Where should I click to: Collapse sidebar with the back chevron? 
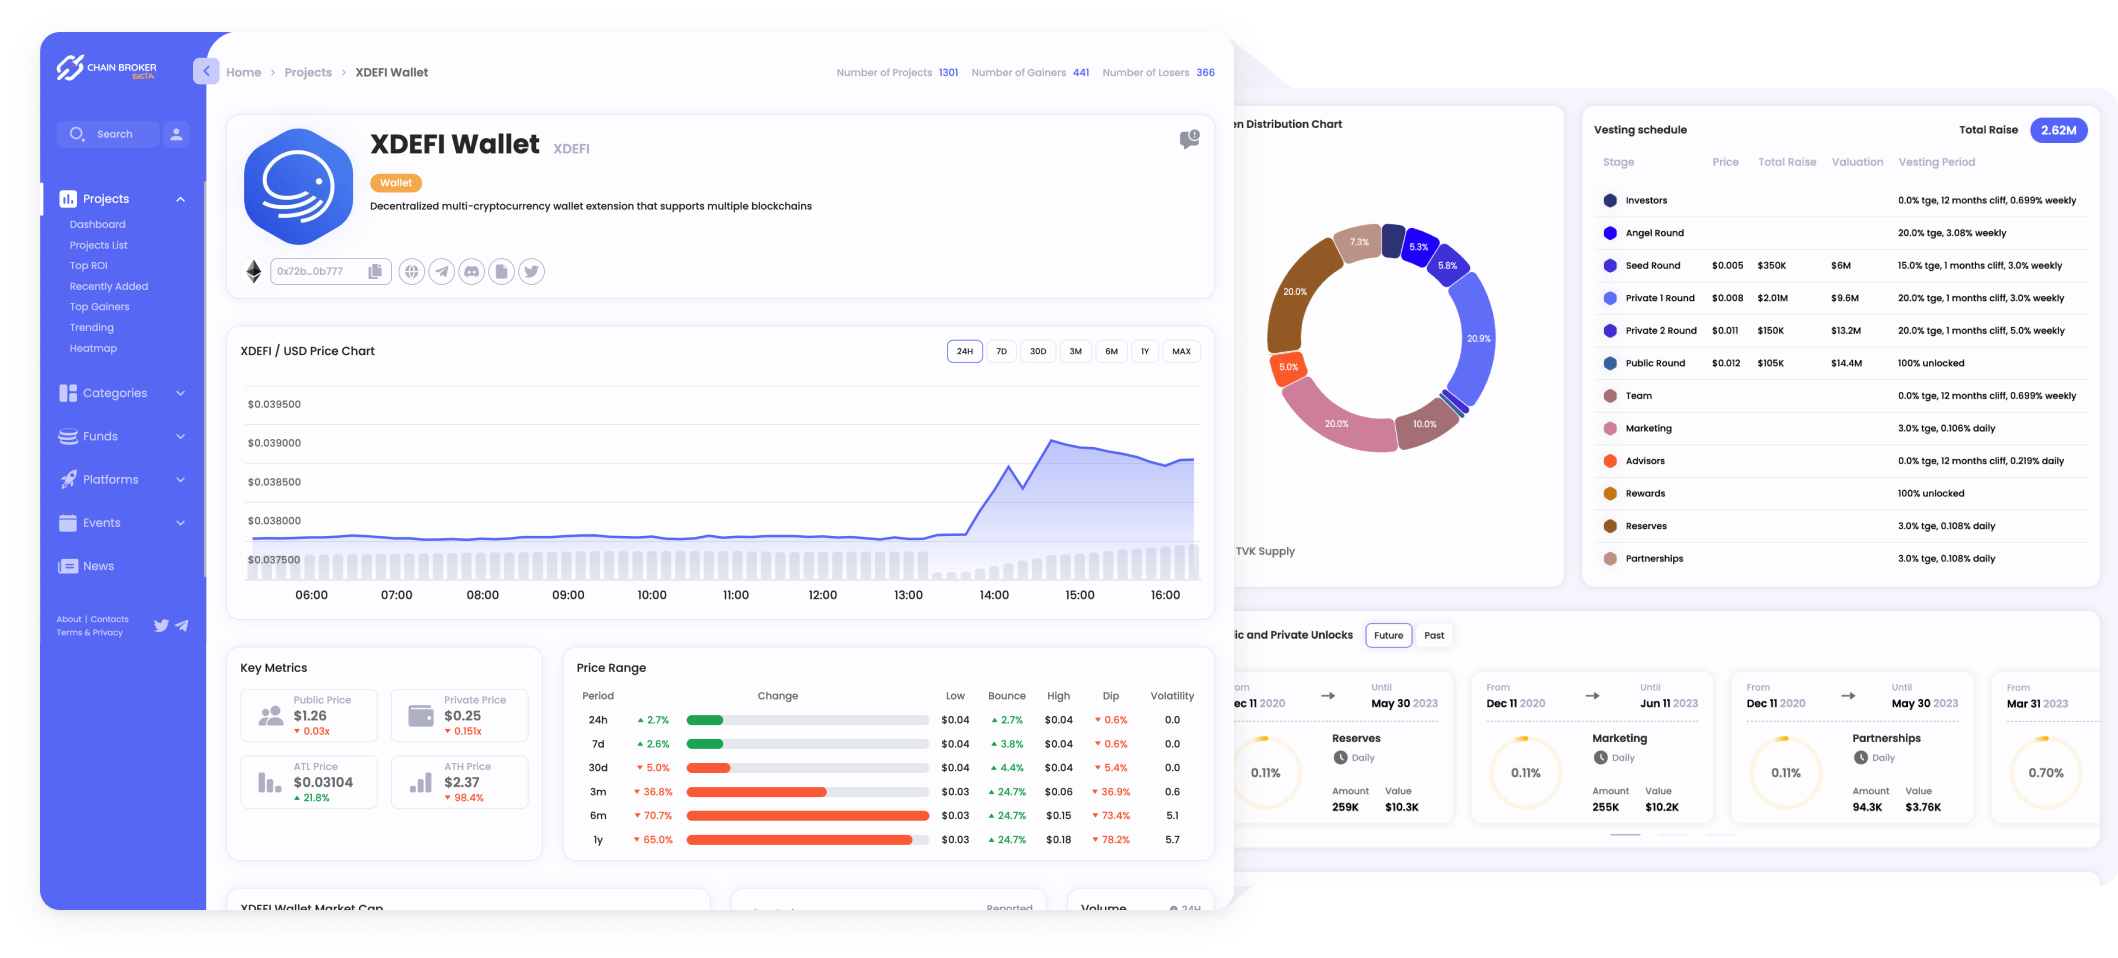(x=206, y=72)
